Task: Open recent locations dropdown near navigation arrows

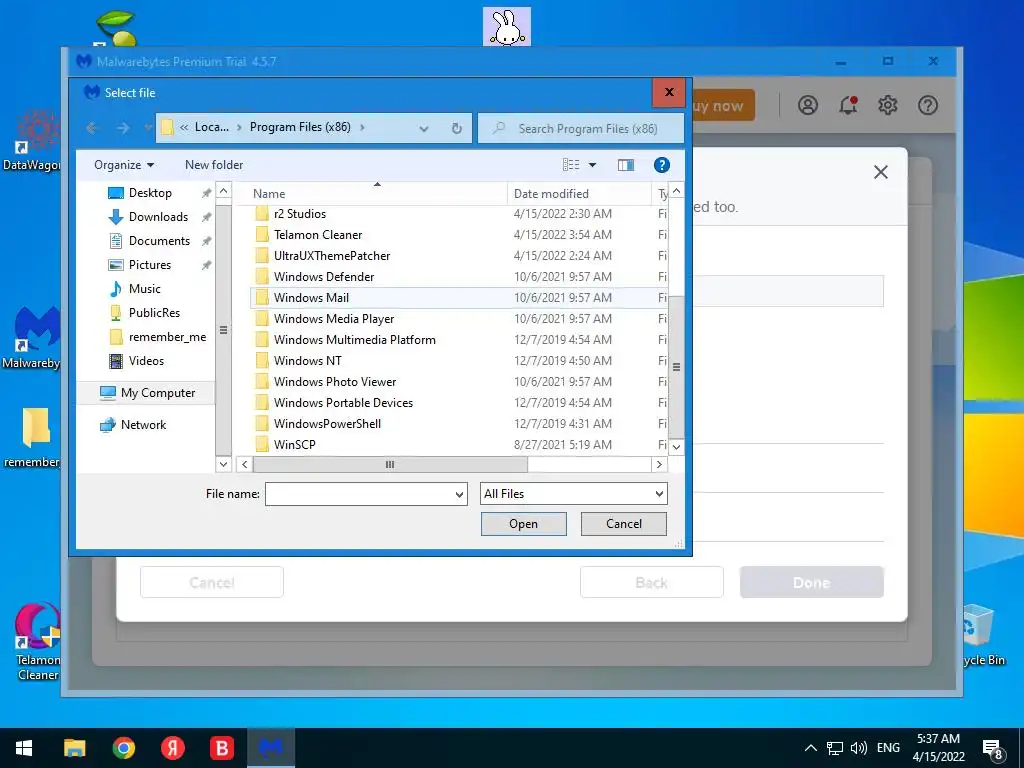Action: tap(148, 128)
